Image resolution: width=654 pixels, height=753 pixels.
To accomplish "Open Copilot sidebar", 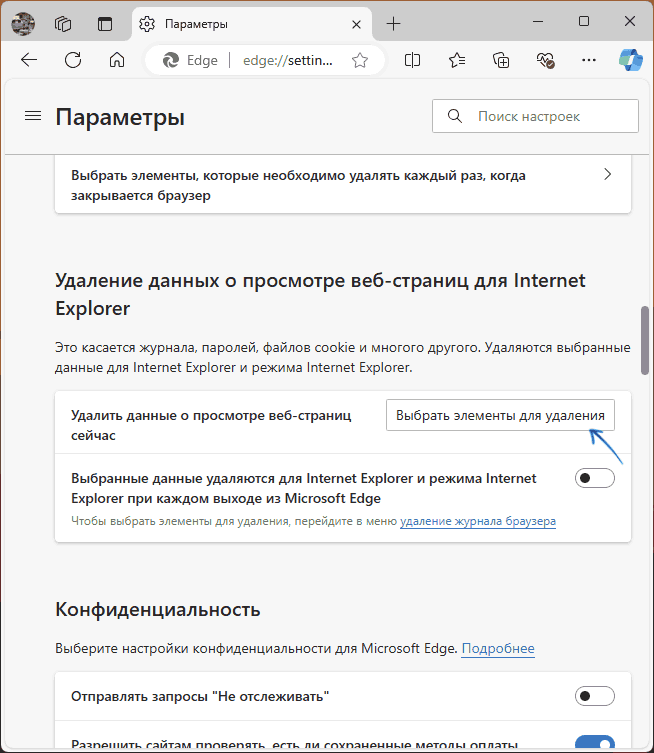I will (x=630, y=60).
